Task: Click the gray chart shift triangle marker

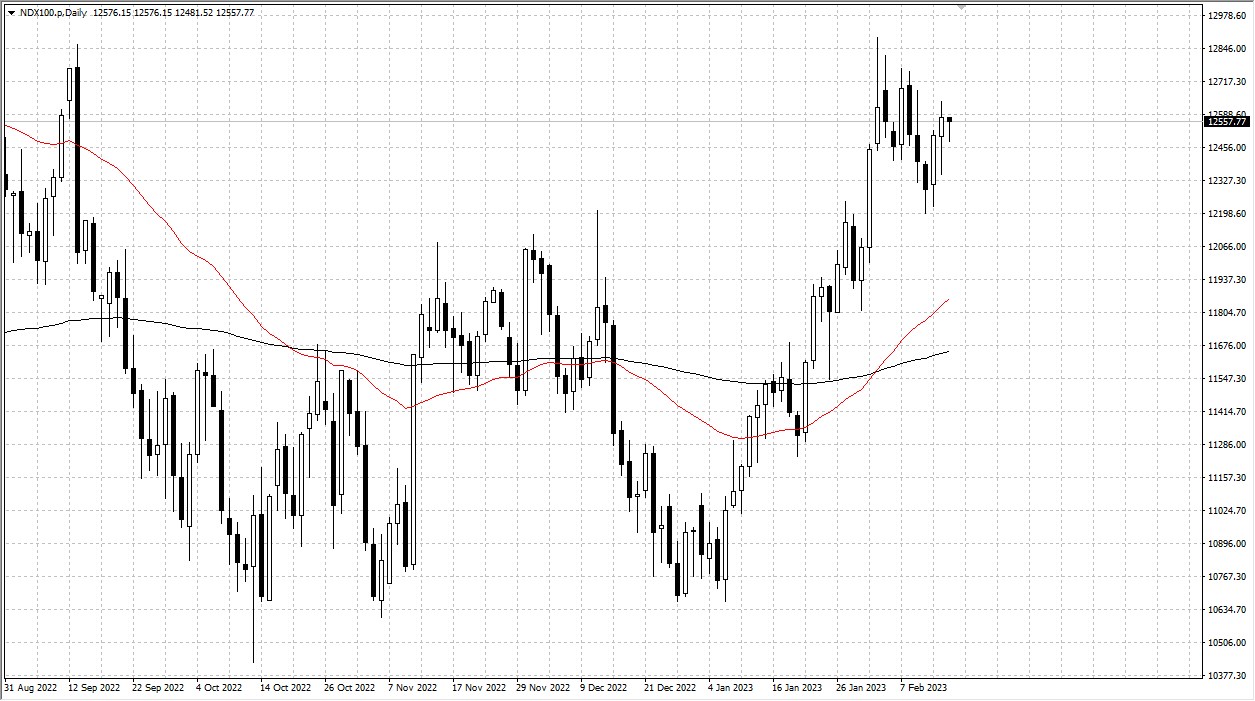Action: click(962, 7)
